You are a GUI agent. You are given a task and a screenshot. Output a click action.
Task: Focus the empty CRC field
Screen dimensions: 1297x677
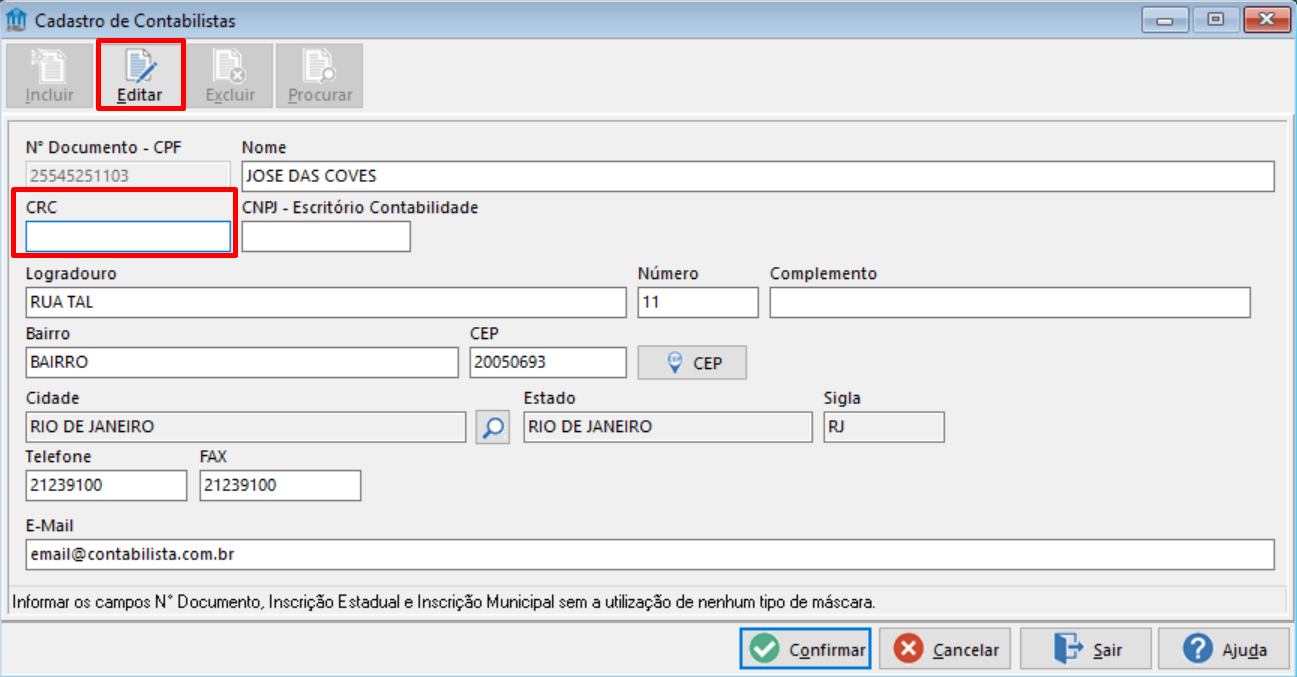pos(128,236)
